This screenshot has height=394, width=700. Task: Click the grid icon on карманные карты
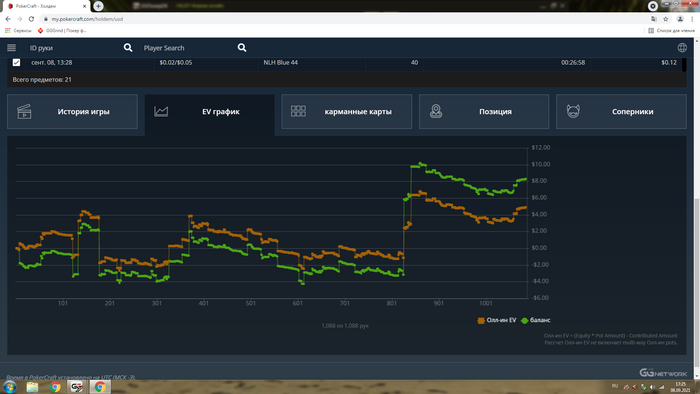point(298,111)
